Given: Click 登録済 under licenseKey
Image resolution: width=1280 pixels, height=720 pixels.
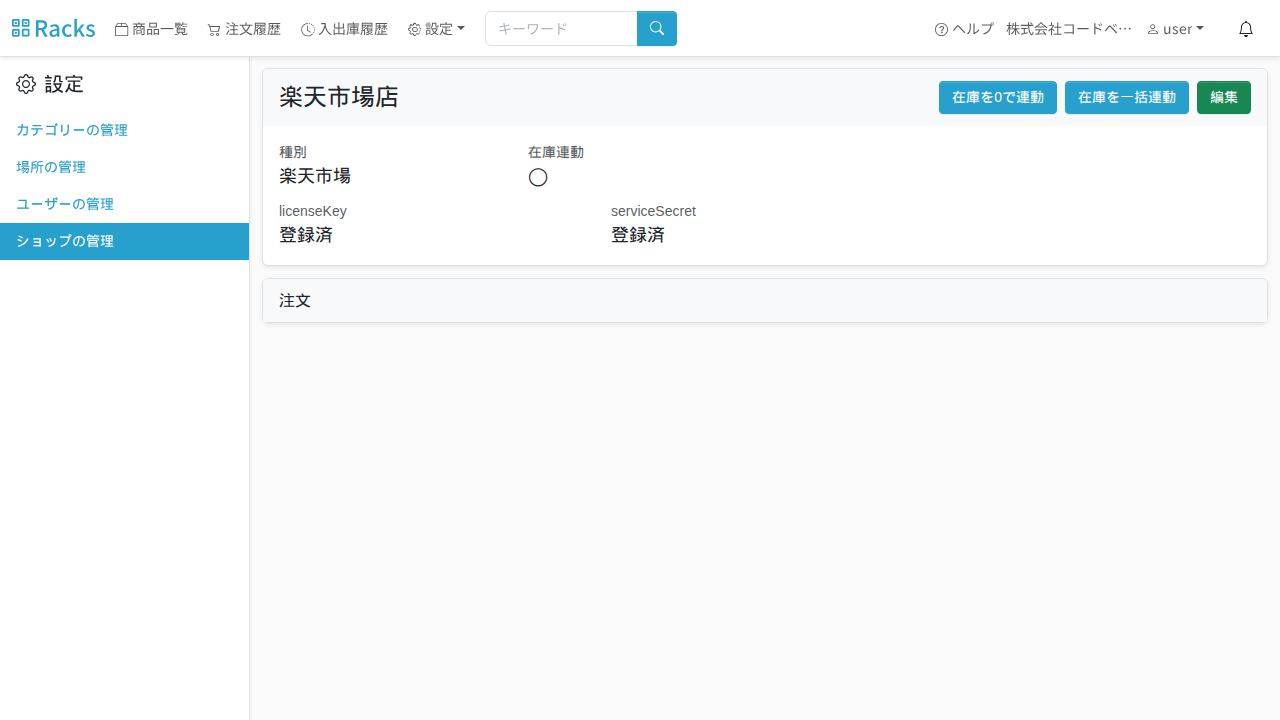Looking at the screenshot, I should [x=306, y=235].
